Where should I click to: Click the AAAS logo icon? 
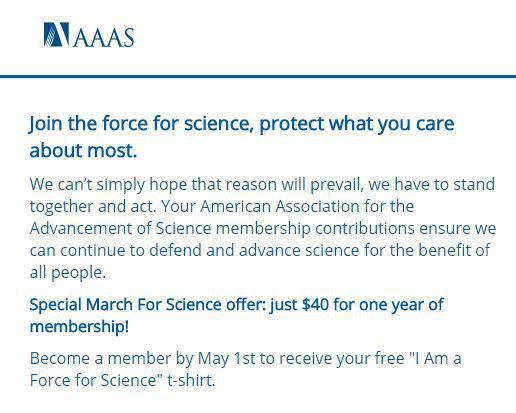tap(57, 34)
